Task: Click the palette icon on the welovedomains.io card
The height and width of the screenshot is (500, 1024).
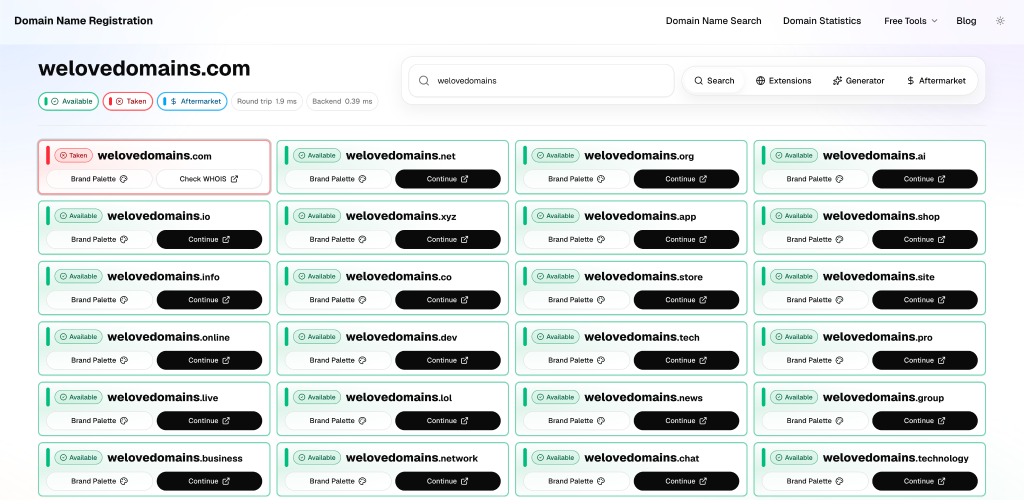Action: point(124,240)
